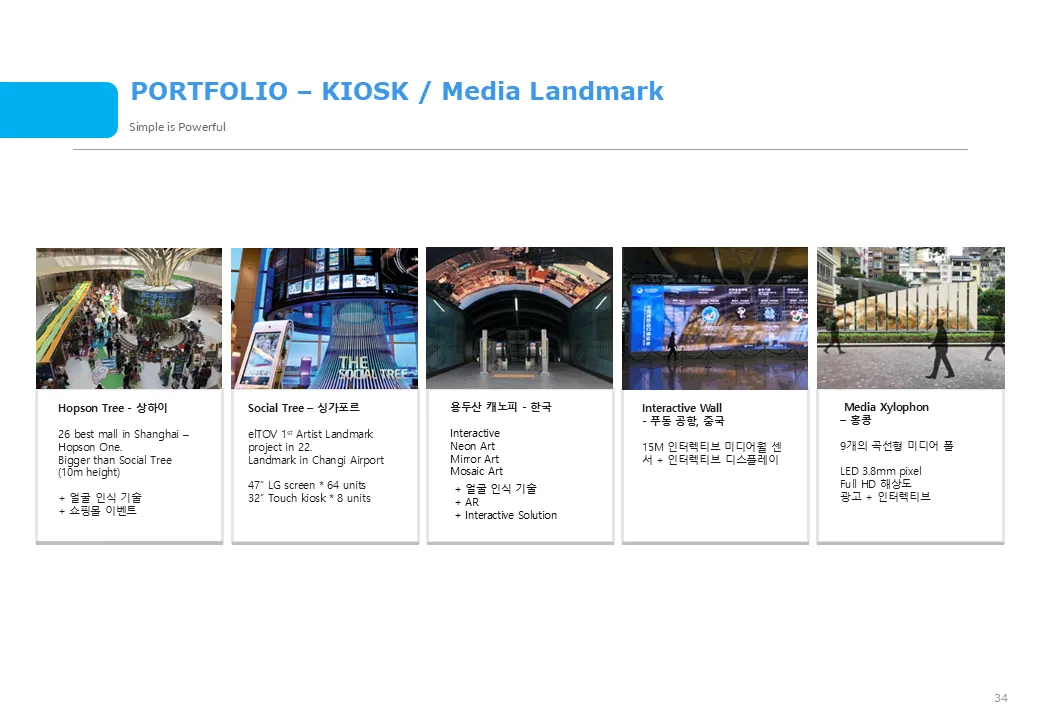Click the slide page number 34

[1001, 697]
